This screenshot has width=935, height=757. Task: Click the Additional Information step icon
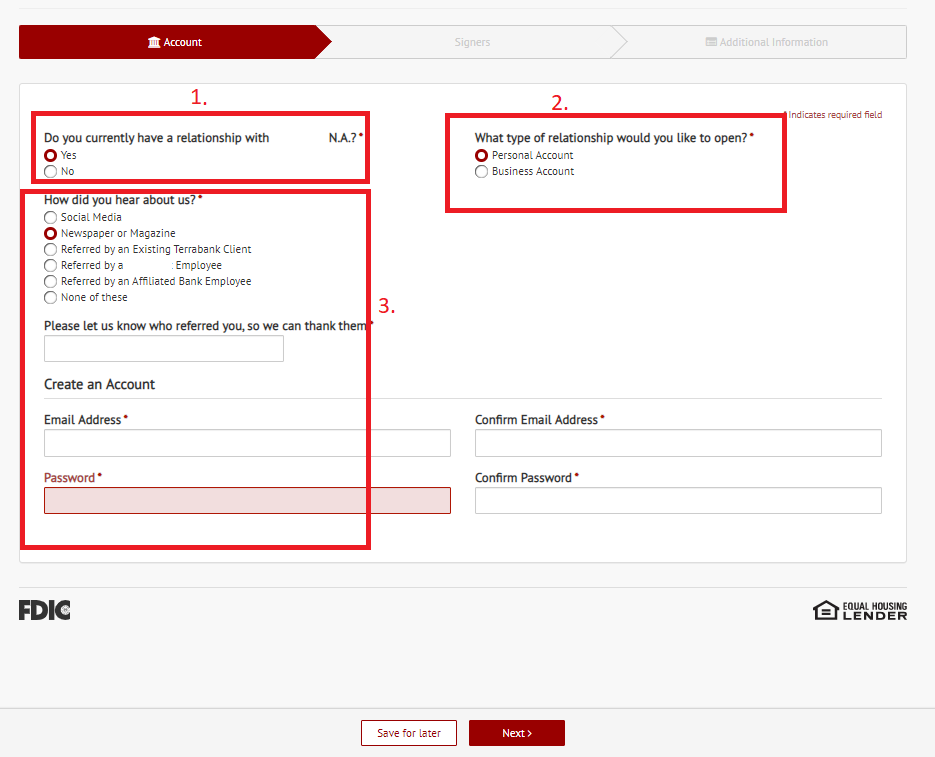coord(711,42)
